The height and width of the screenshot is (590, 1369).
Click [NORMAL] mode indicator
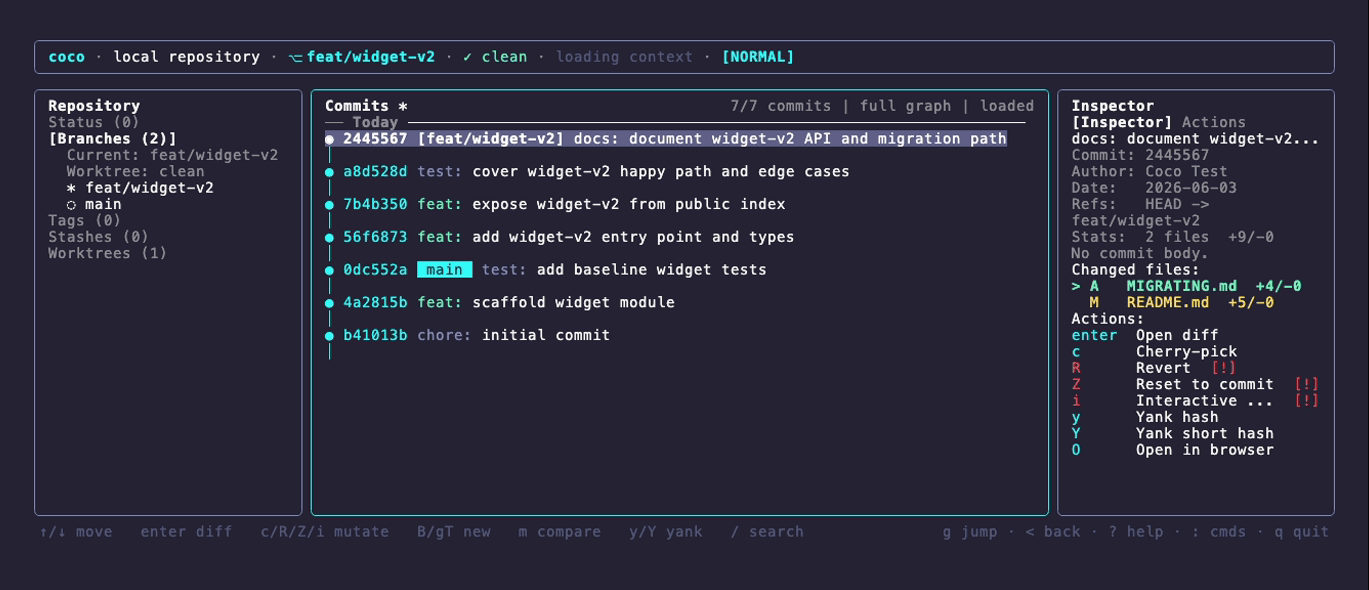click(x=758, y=57)
